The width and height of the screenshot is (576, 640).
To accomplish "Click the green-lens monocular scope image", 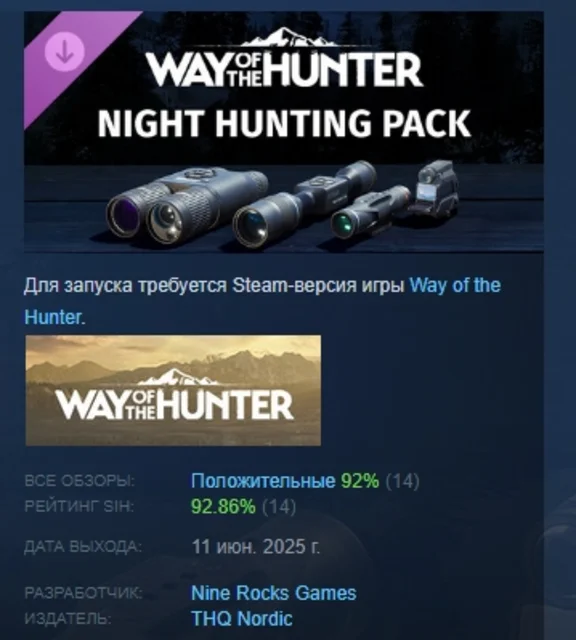I will point(369,212).
